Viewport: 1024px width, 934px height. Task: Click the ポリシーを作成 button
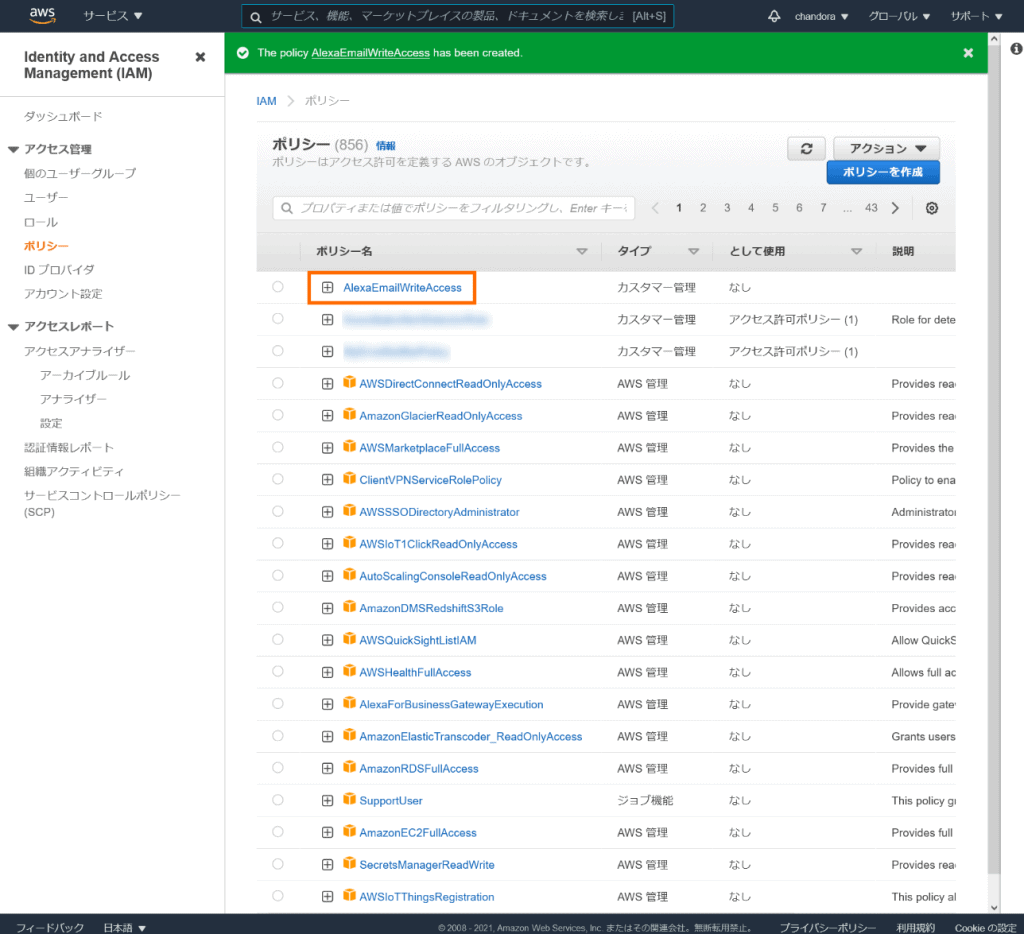pos(883,172)
